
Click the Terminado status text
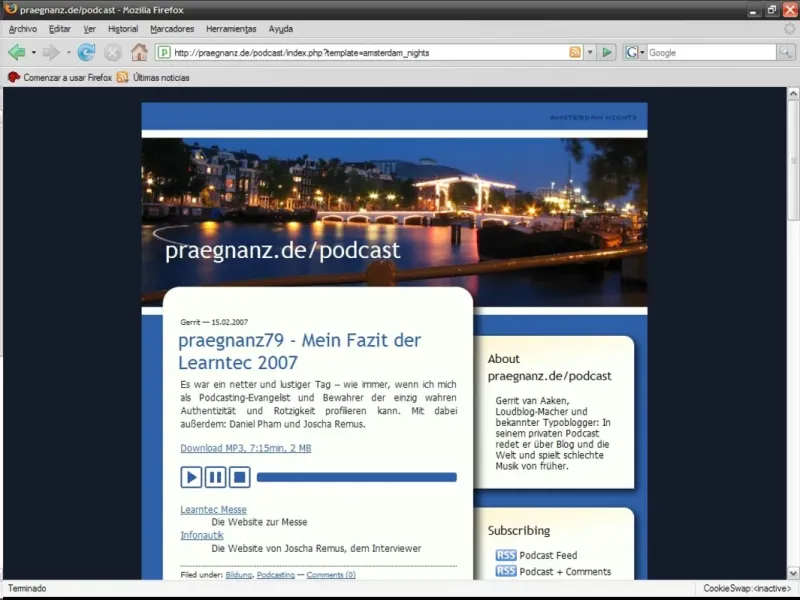pos(27,588)
